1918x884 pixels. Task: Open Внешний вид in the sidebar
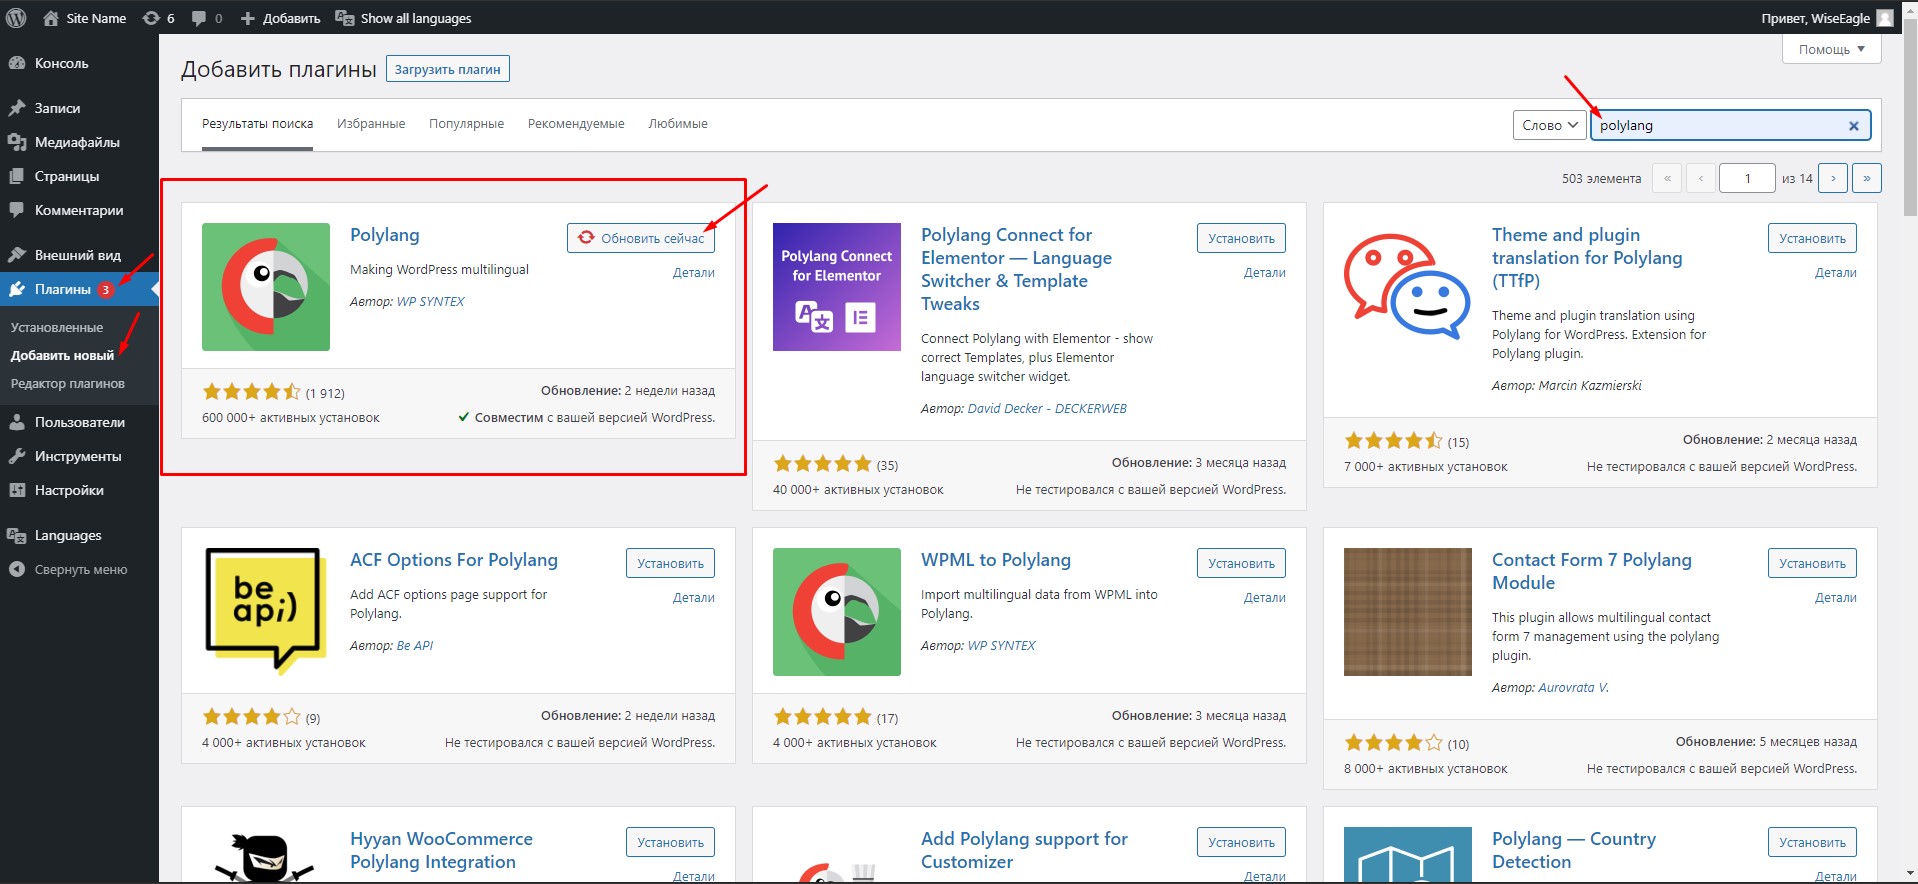[79, 255]
